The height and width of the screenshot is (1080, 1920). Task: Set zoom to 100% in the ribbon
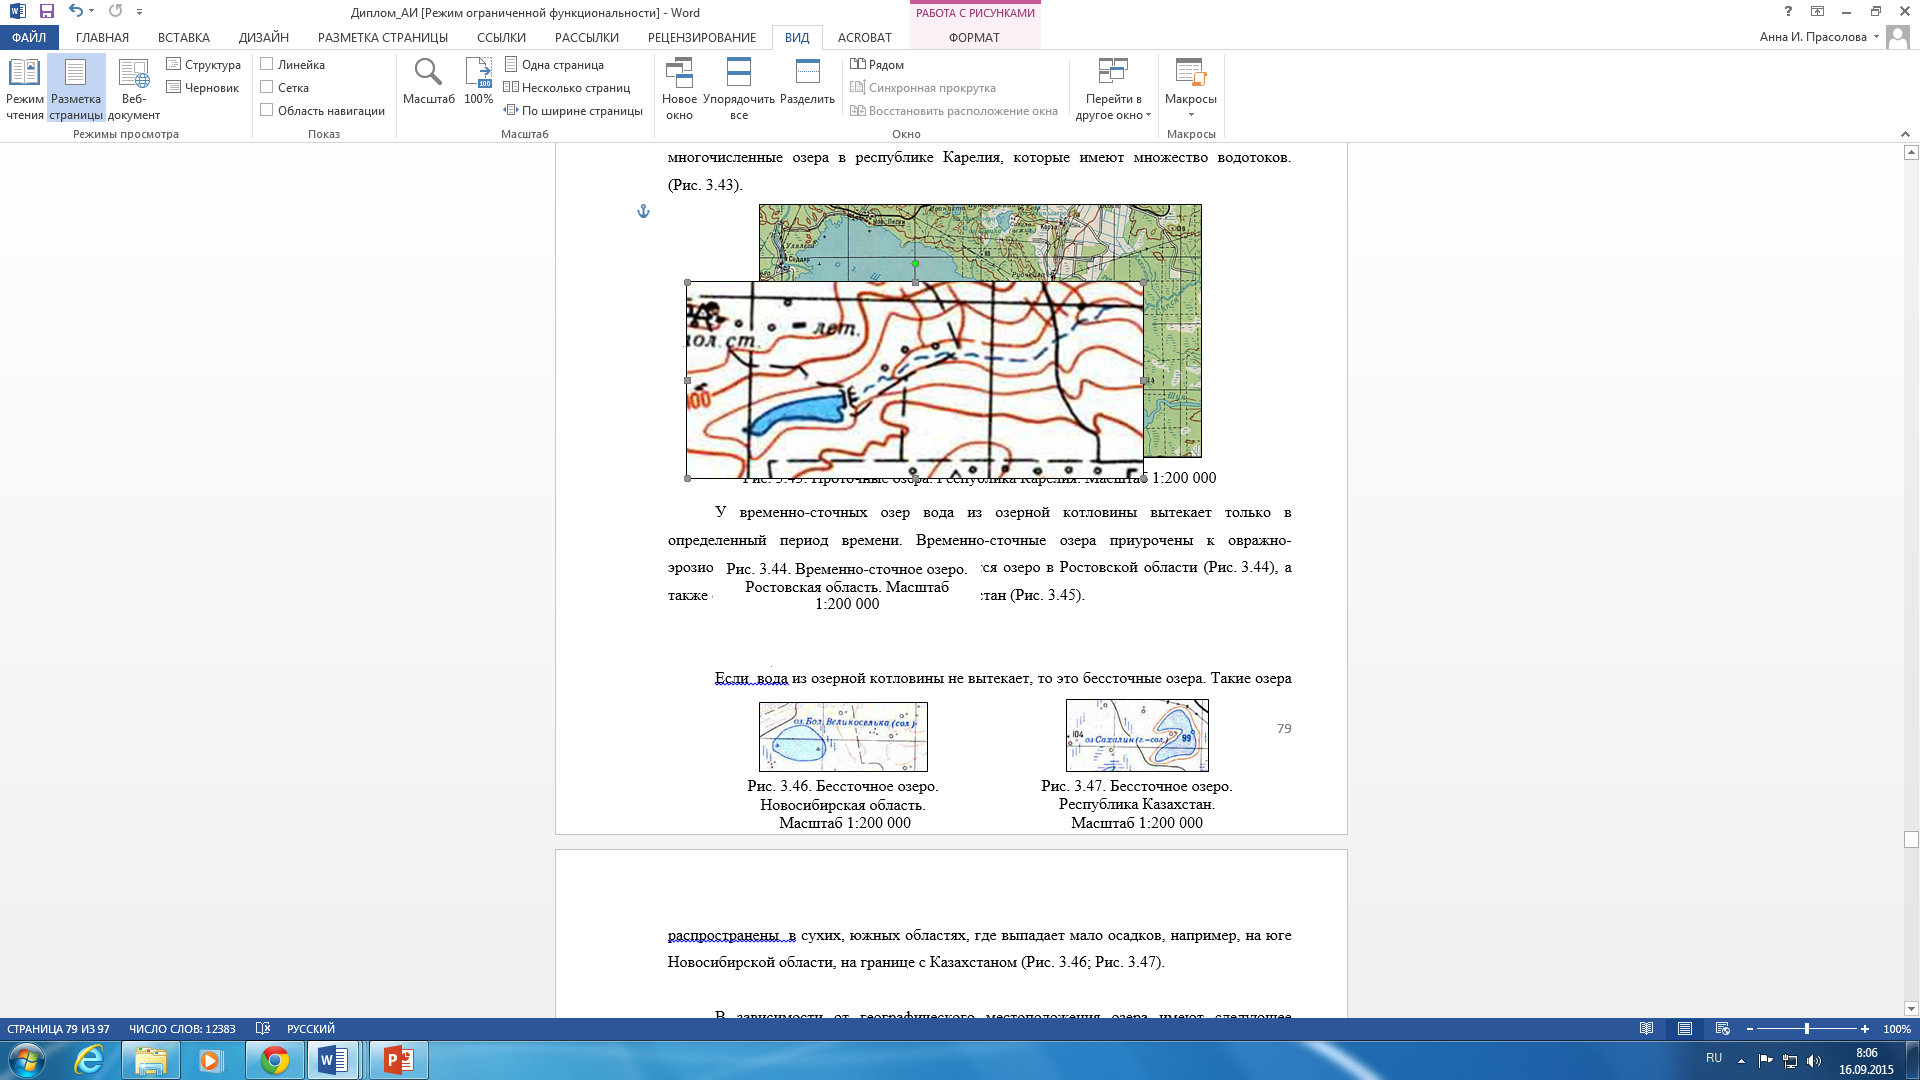coord(479,82)
